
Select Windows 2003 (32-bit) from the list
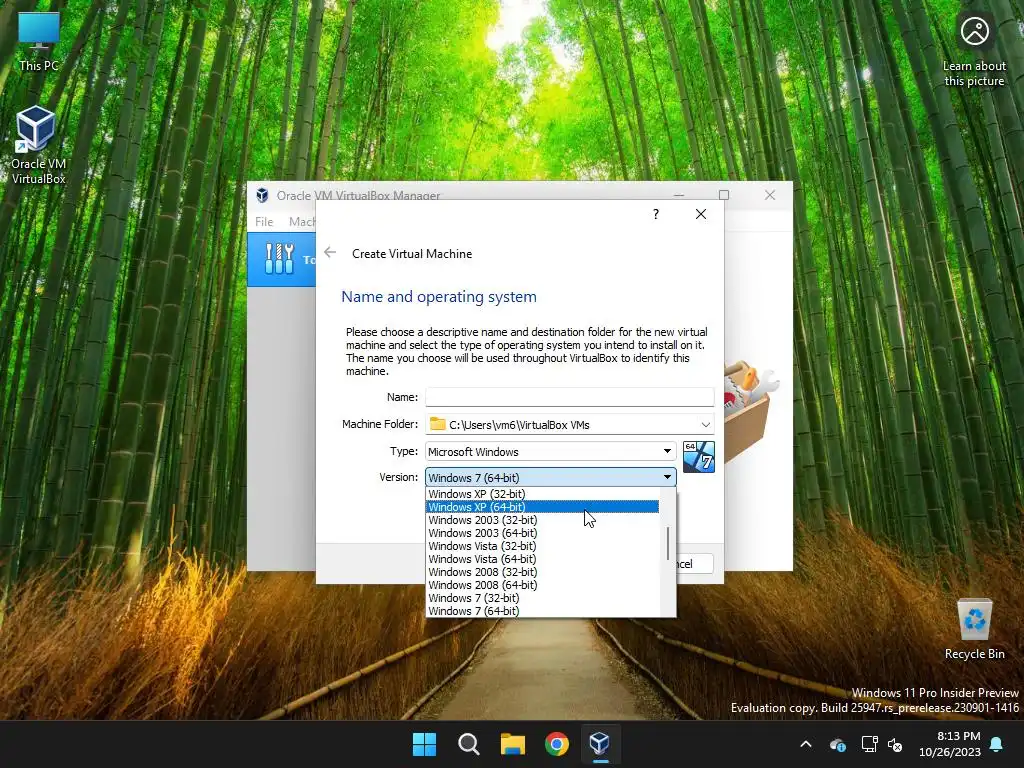click(x=542, y=520)
